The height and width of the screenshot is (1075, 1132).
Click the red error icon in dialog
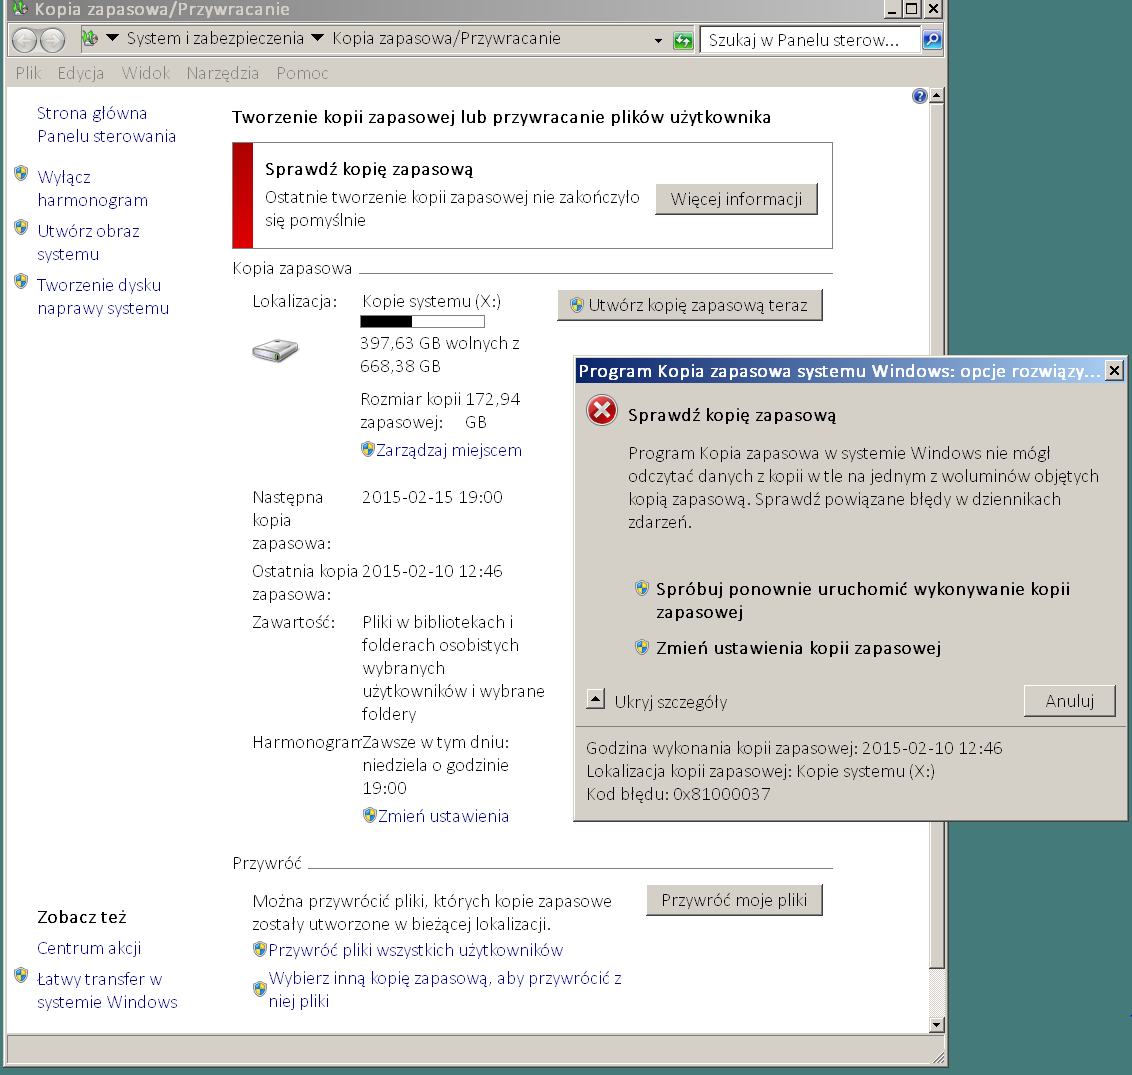(601, 411)
